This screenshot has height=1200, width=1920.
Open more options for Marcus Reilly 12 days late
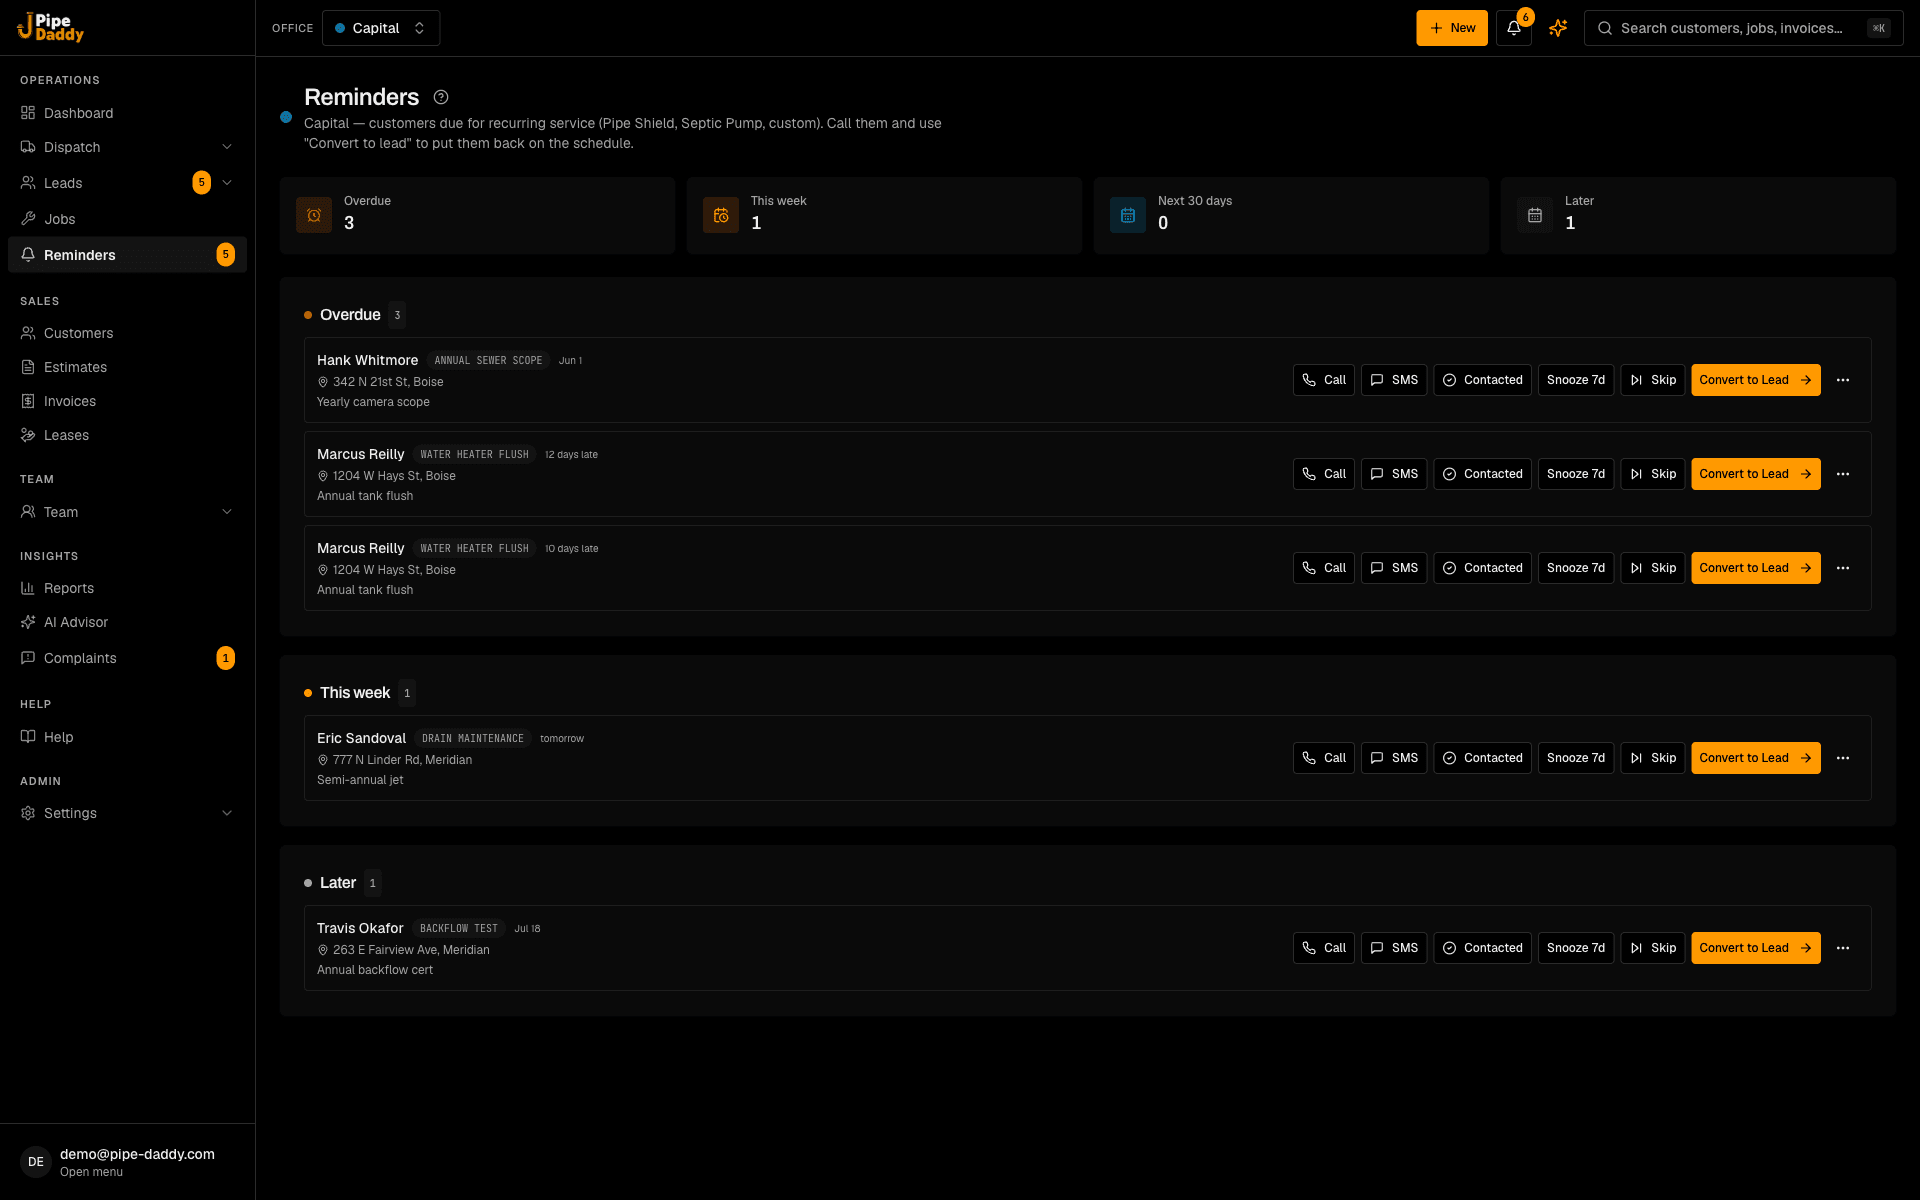1843,474
